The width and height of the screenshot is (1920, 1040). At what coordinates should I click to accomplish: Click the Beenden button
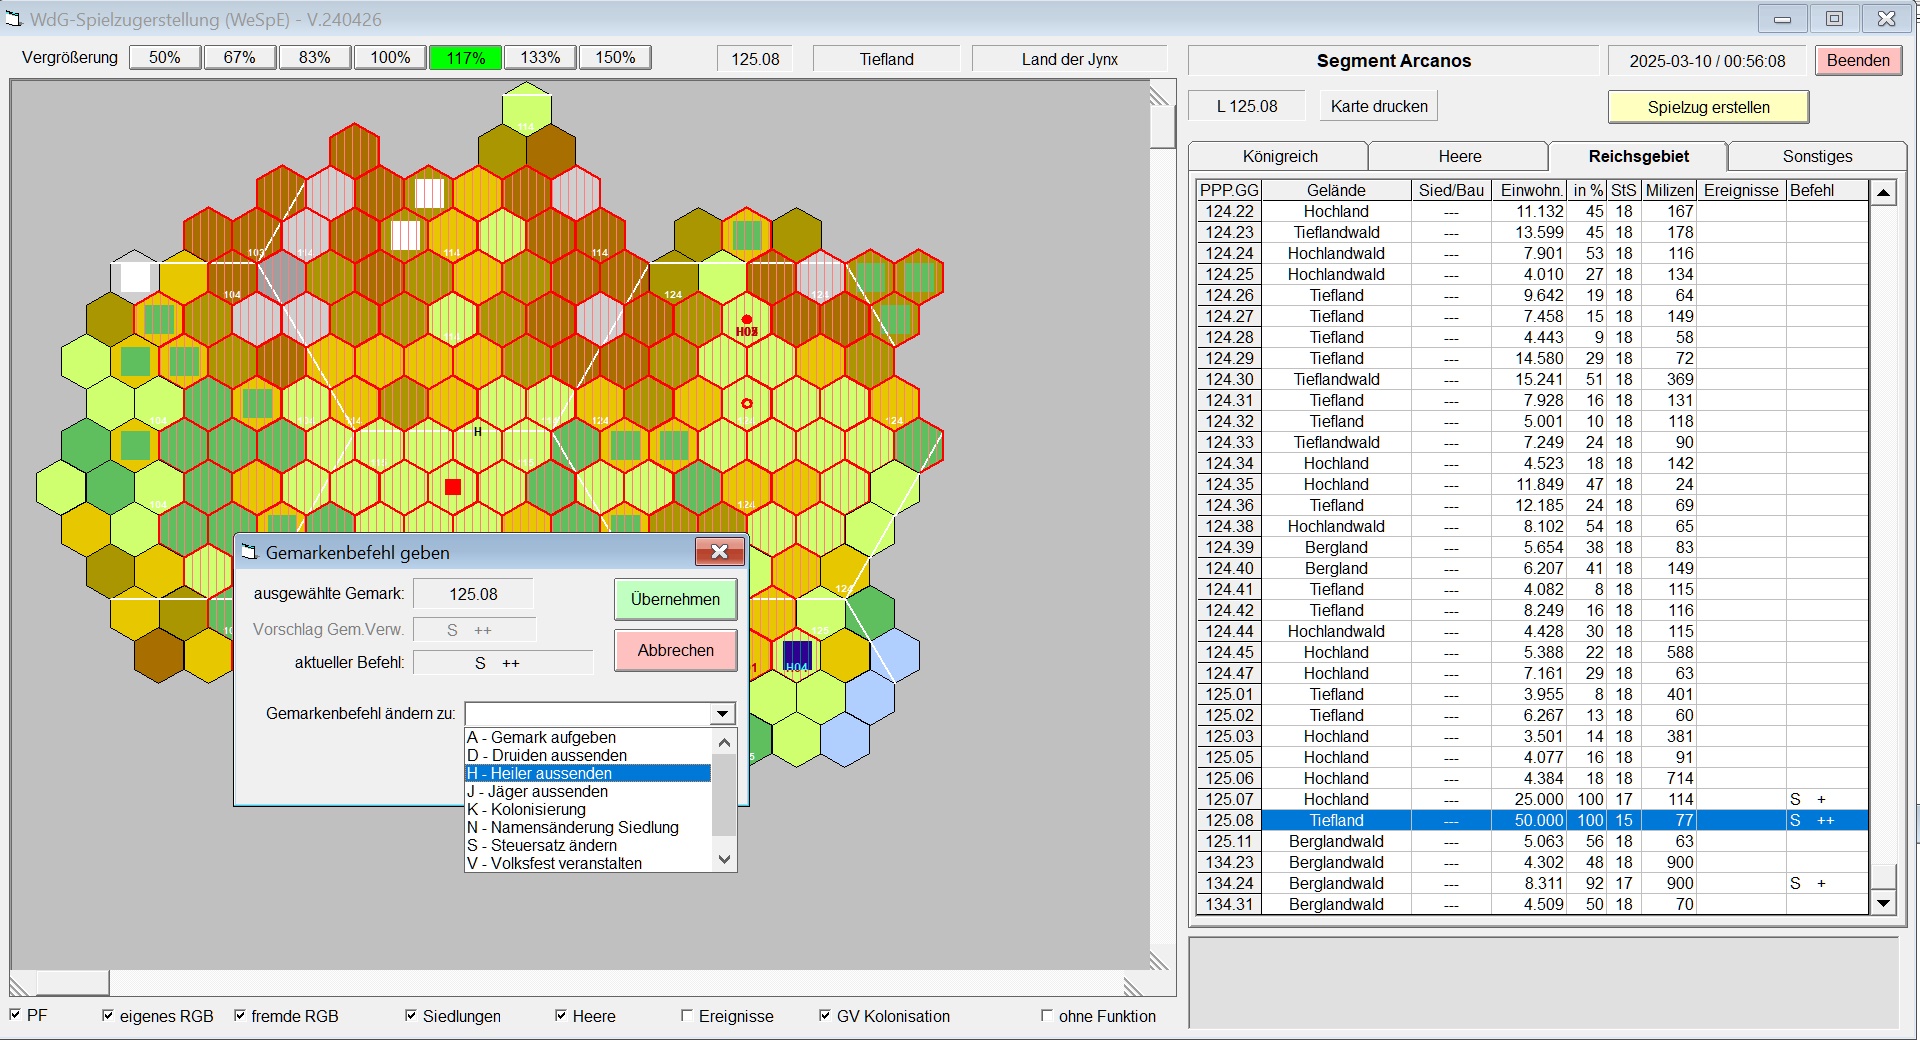pyautogui.click(x=1858, y=60)
